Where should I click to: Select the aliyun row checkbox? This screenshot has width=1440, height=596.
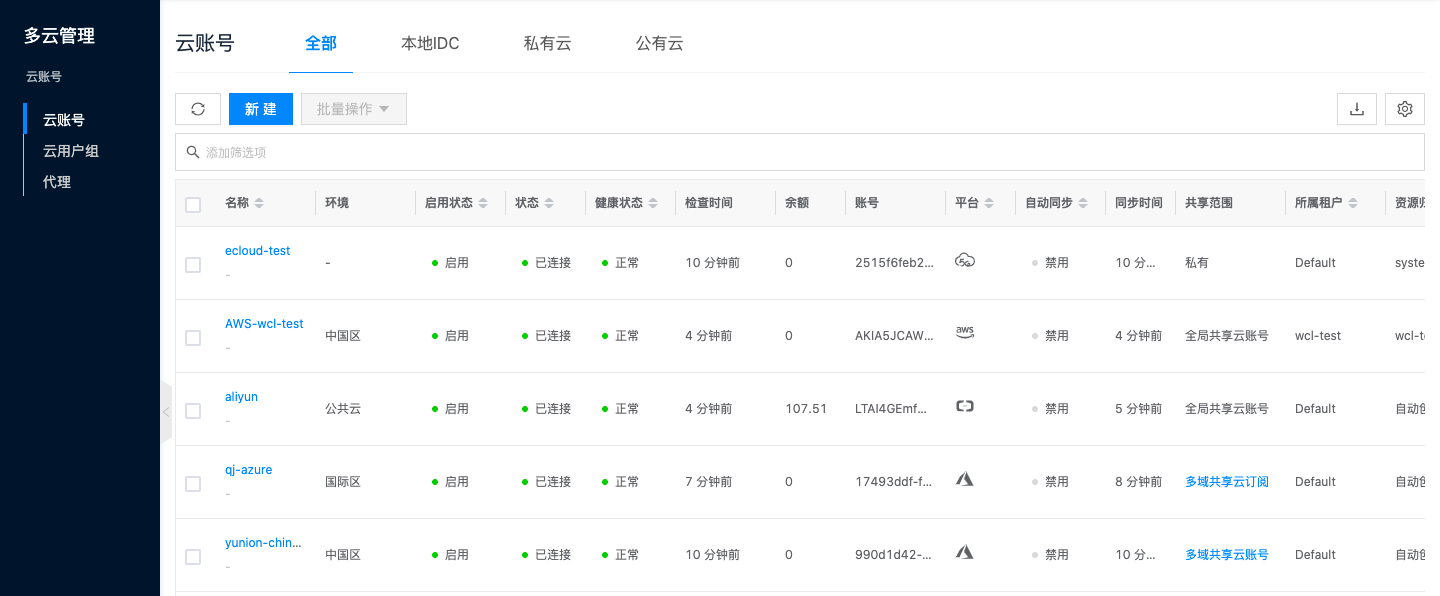tap(193, 411)
